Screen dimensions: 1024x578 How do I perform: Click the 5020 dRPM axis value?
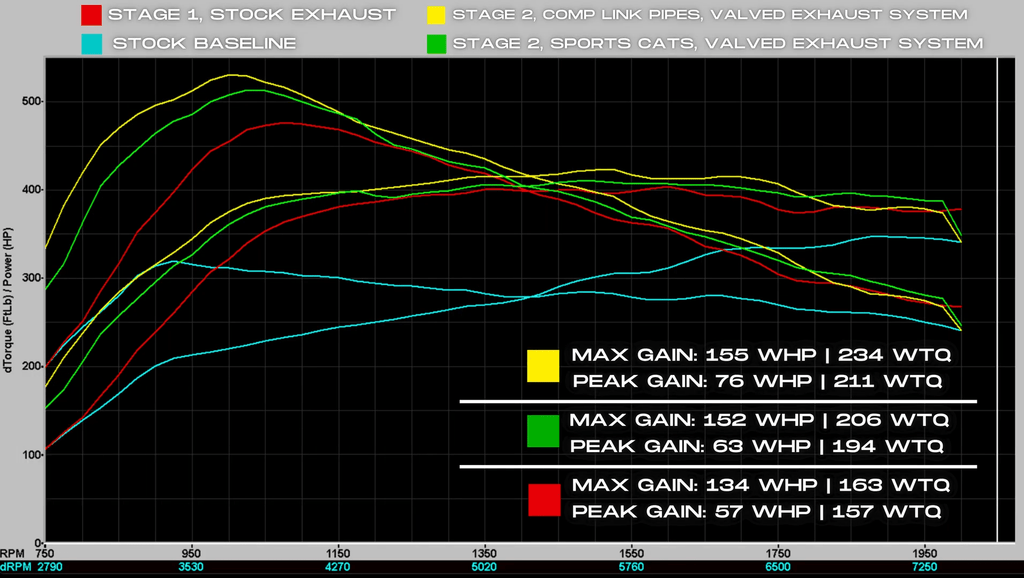click(x=484, y=567)
